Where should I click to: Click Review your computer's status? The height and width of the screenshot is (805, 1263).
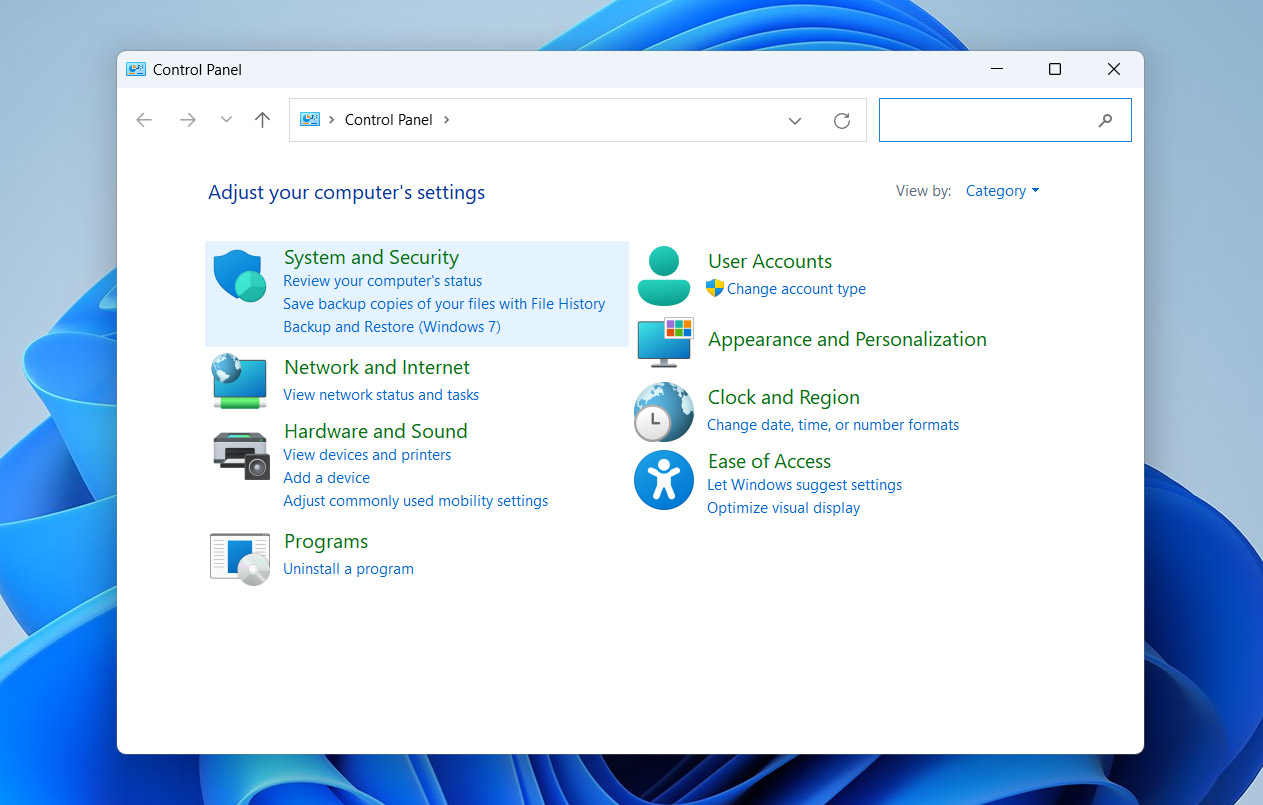(x=383, y=281)
